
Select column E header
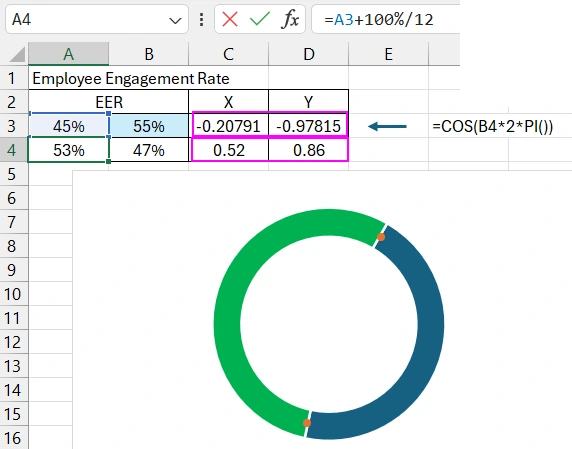click(x=389, y=54)
